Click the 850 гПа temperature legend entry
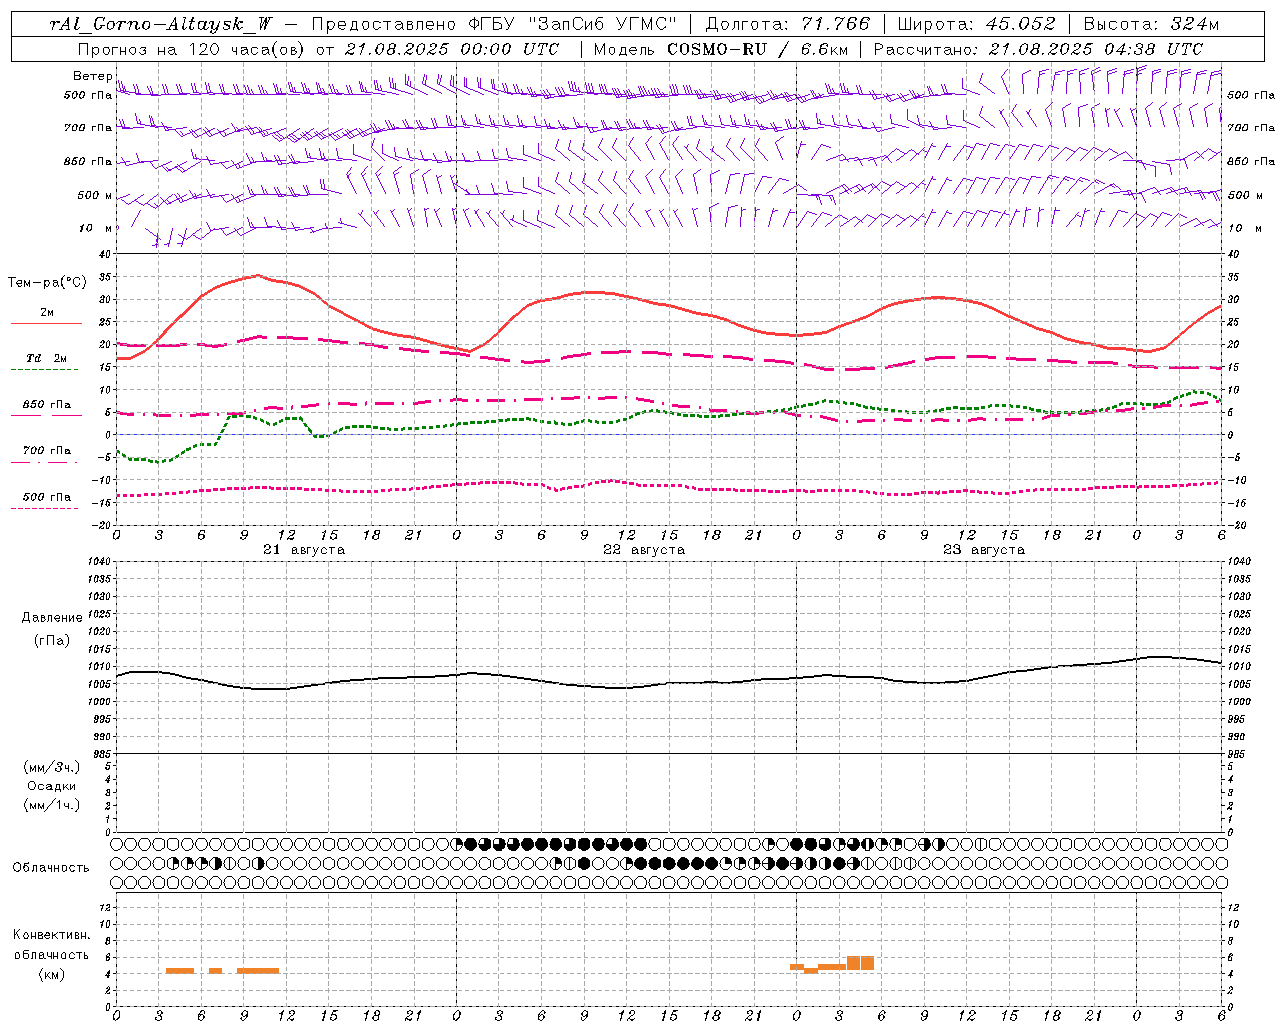The width and height of the screenshot is (1280, 1024). pos(46,405)
